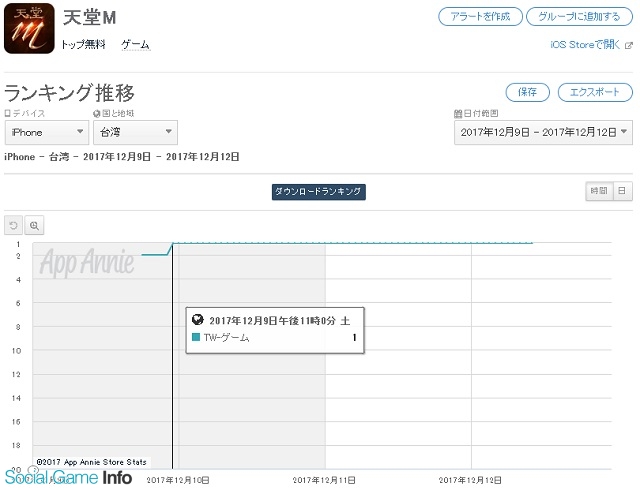Viewport: 640px width, 490px height.
Task: Click the external link icon beside iOS Store
Action: [x=629, y=45]
